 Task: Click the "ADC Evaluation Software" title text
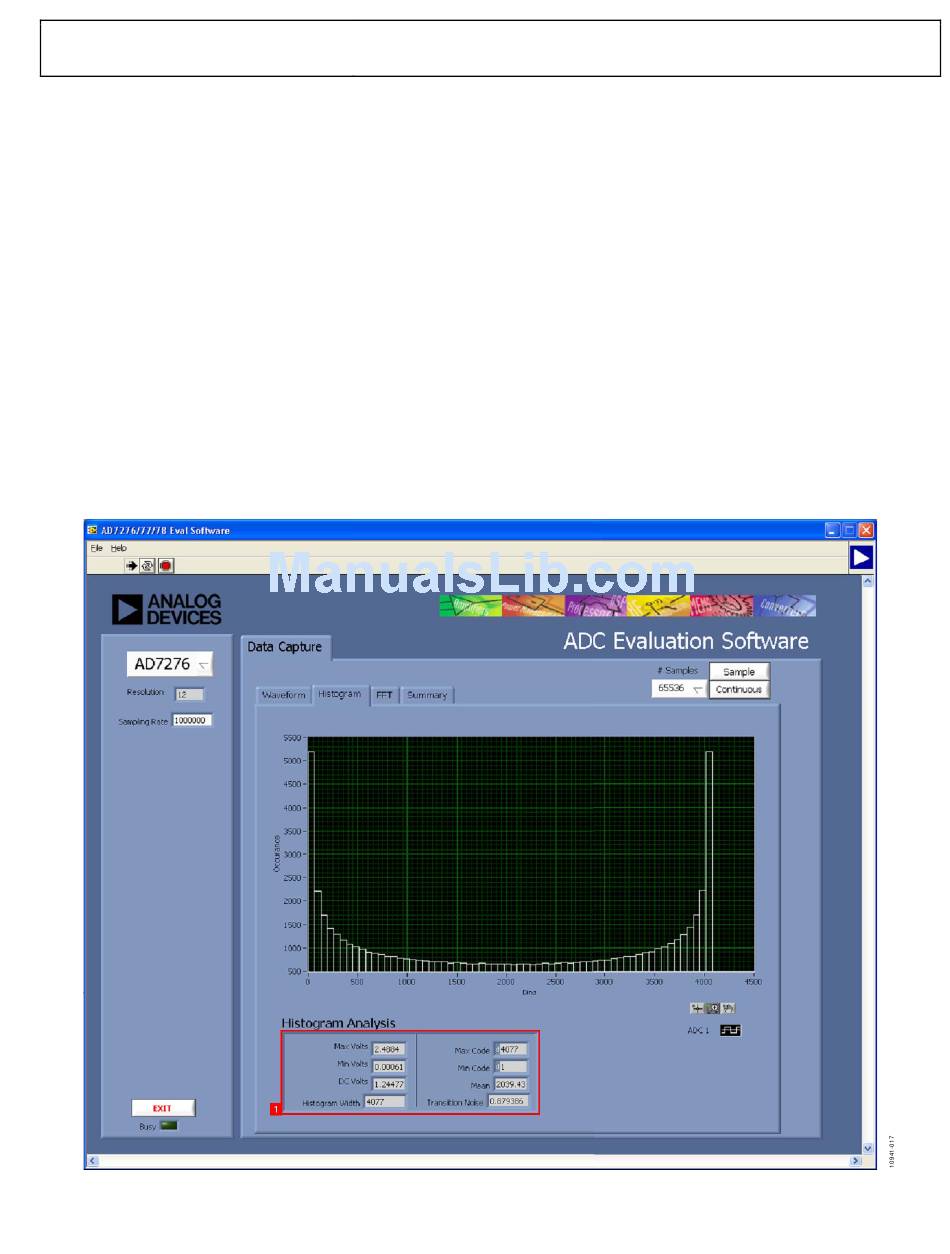tap(686, 641)
